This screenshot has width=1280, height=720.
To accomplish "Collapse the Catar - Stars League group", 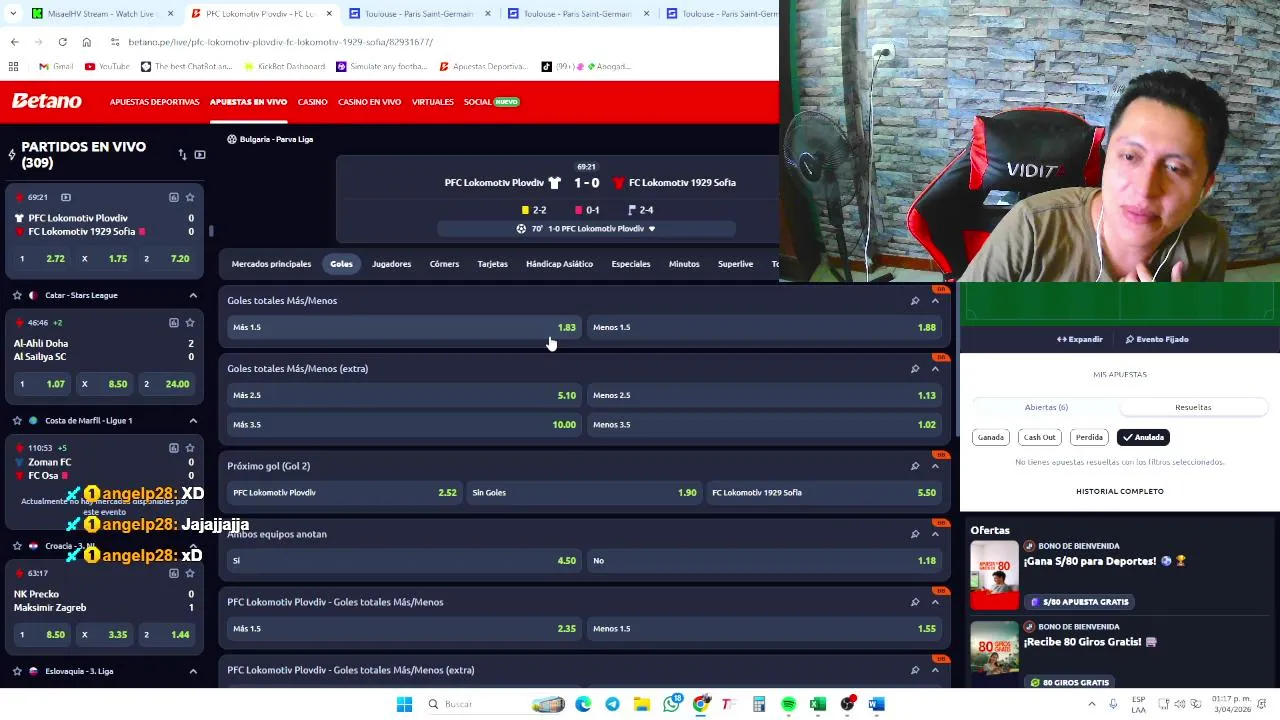I will pos(193,295).
